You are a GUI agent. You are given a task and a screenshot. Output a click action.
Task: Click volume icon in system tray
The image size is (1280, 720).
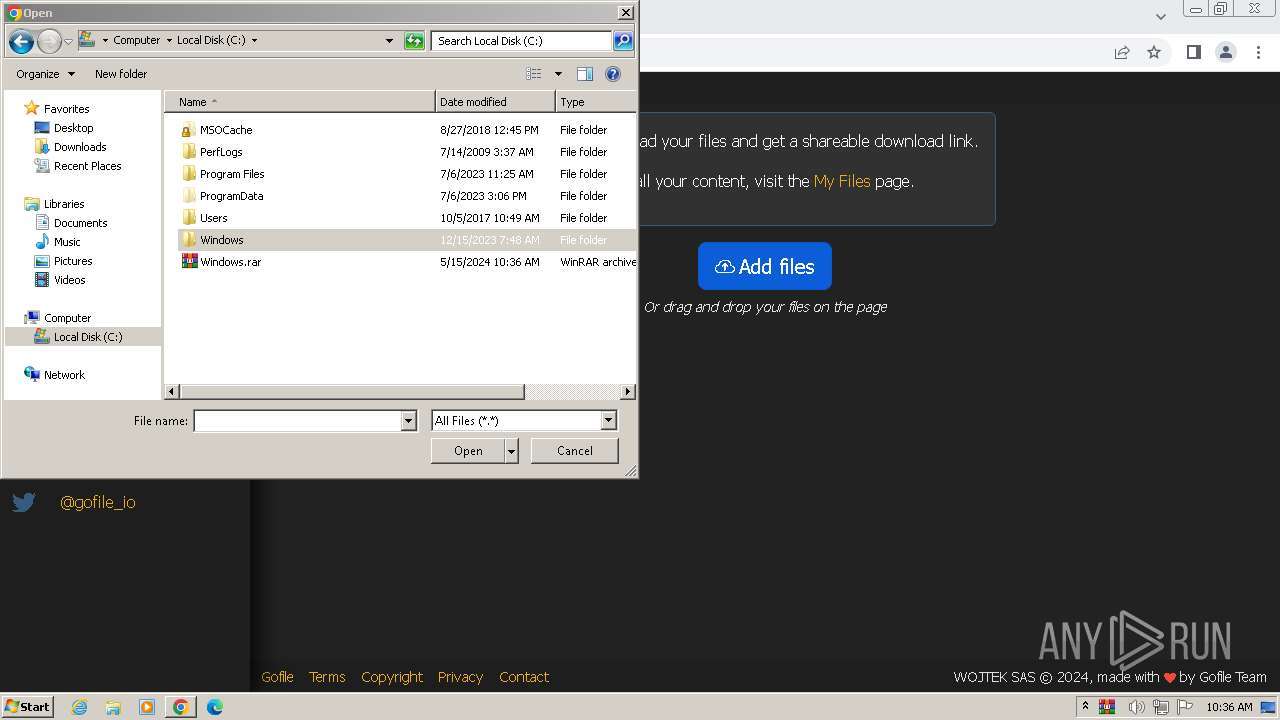1136,707
